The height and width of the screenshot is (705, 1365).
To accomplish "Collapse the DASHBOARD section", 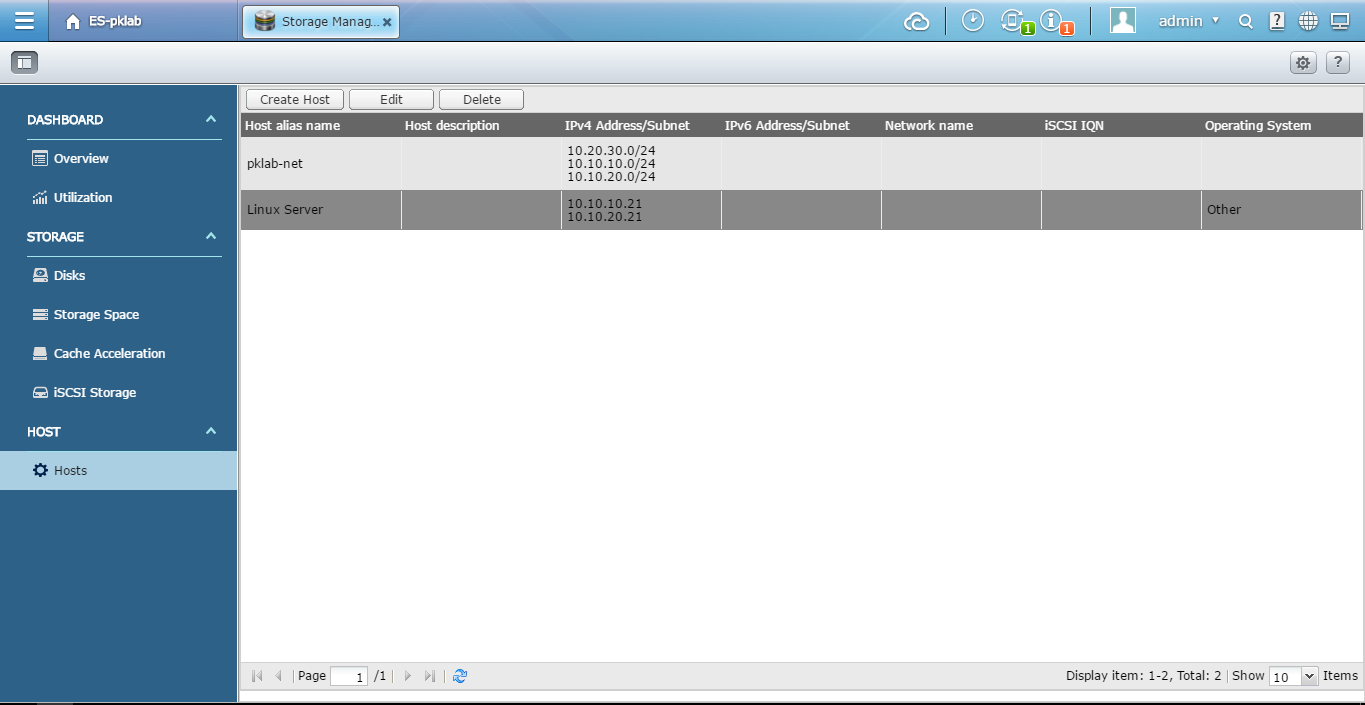I will 210,120.
